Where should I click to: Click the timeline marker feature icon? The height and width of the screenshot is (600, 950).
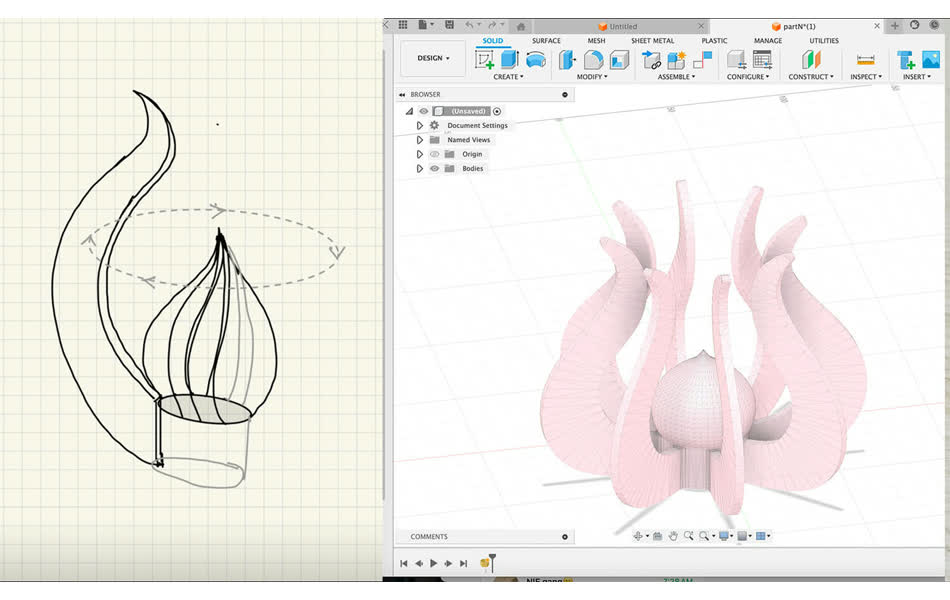(x=486, y=563)
